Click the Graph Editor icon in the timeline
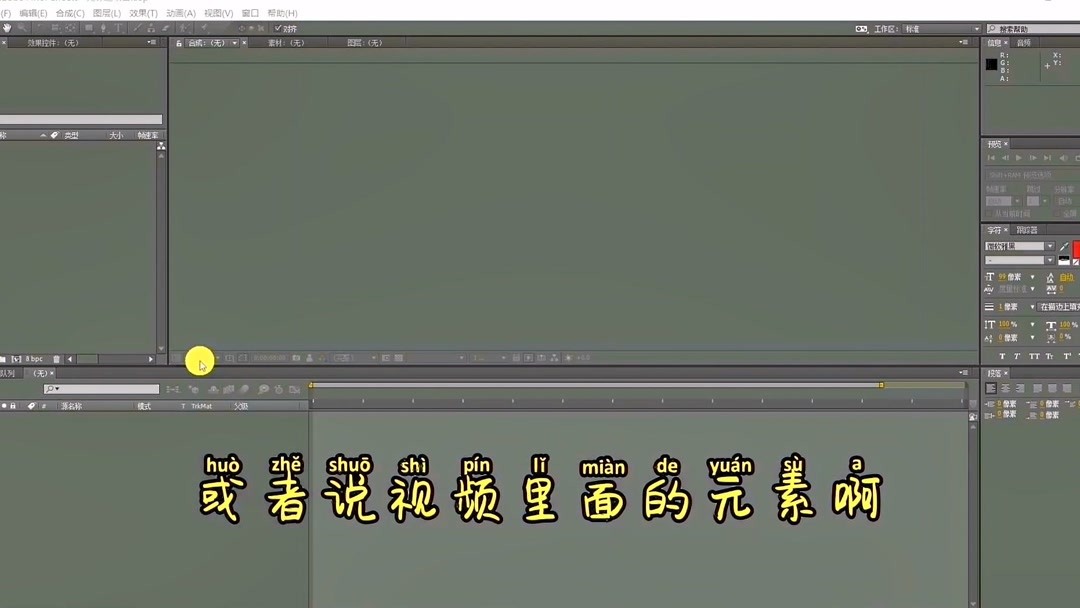Image resolution: width=1080 pixels, height=608 pixels. click(295, 388)
